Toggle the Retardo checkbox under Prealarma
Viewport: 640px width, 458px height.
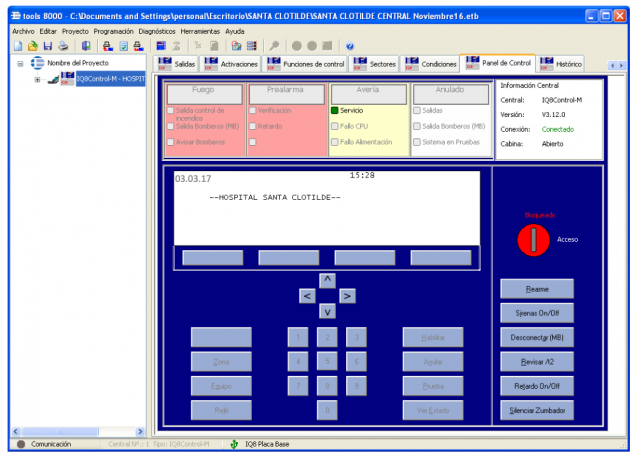click(x=253, y=126)
